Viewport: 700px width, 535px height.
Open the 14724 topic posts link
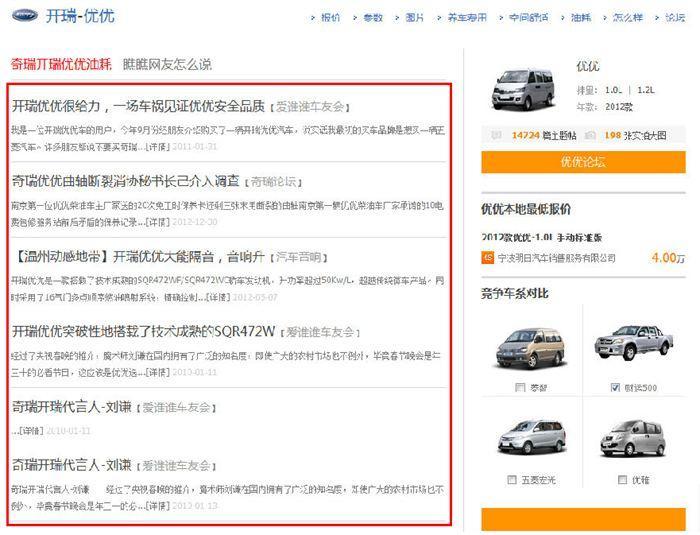tap(544, 135)
